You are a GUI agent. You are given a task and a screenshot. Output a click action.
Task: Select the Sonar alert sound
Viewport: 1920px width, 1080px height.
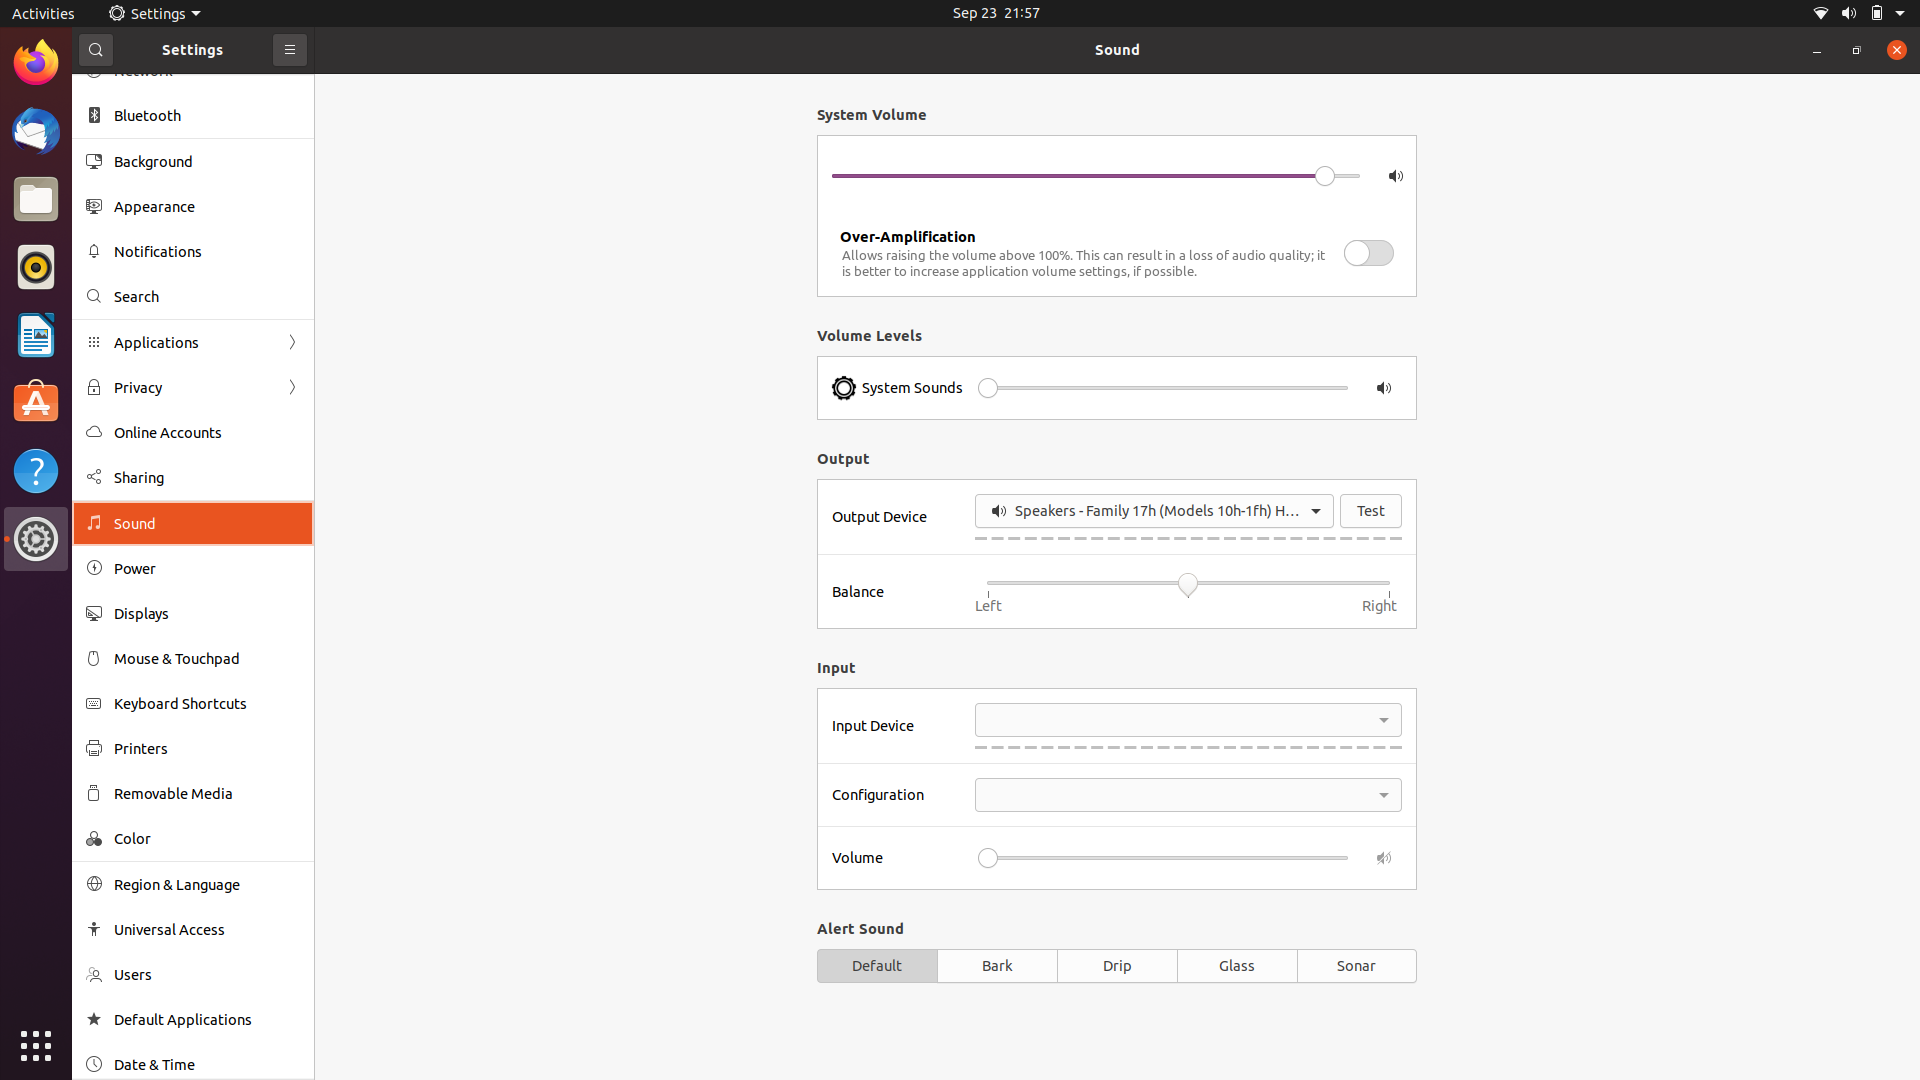(1356, 966)
